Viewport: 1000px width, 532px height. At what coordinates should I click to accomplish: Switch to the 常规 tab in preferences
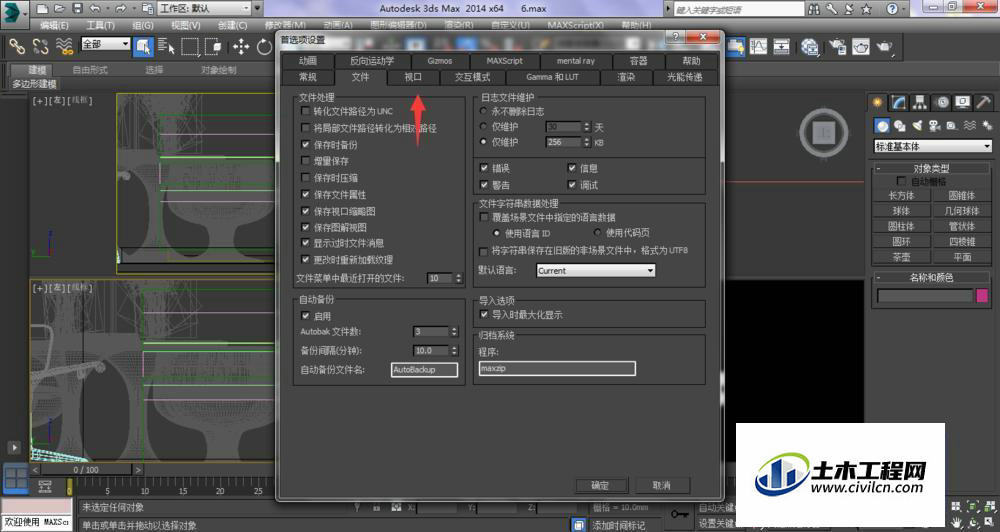308,77
